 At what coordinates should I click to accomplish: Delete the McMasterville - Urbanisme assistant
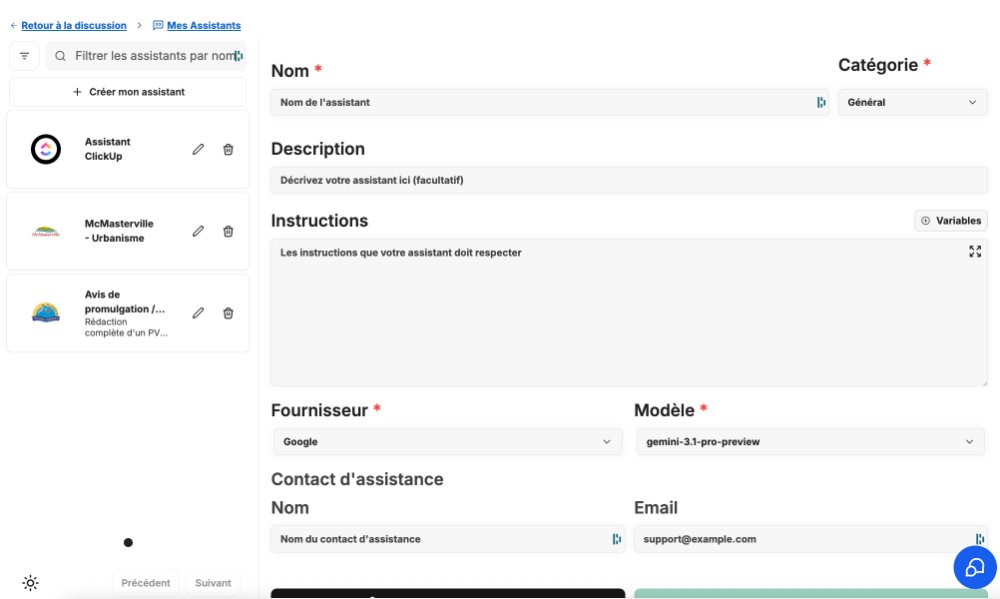point(228,231)
